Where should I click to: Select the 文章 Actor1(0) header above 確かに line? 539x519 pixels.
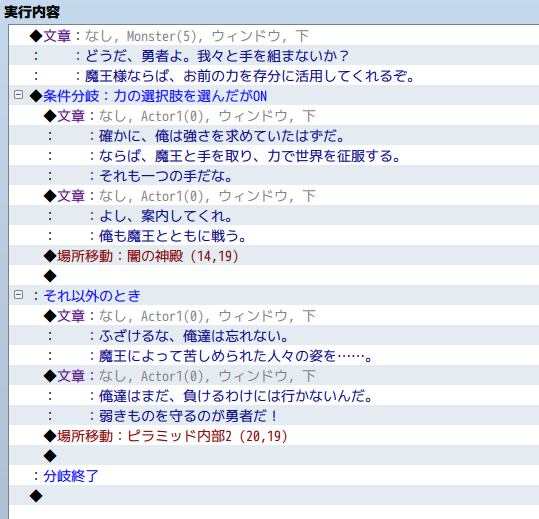pos(274,116)
